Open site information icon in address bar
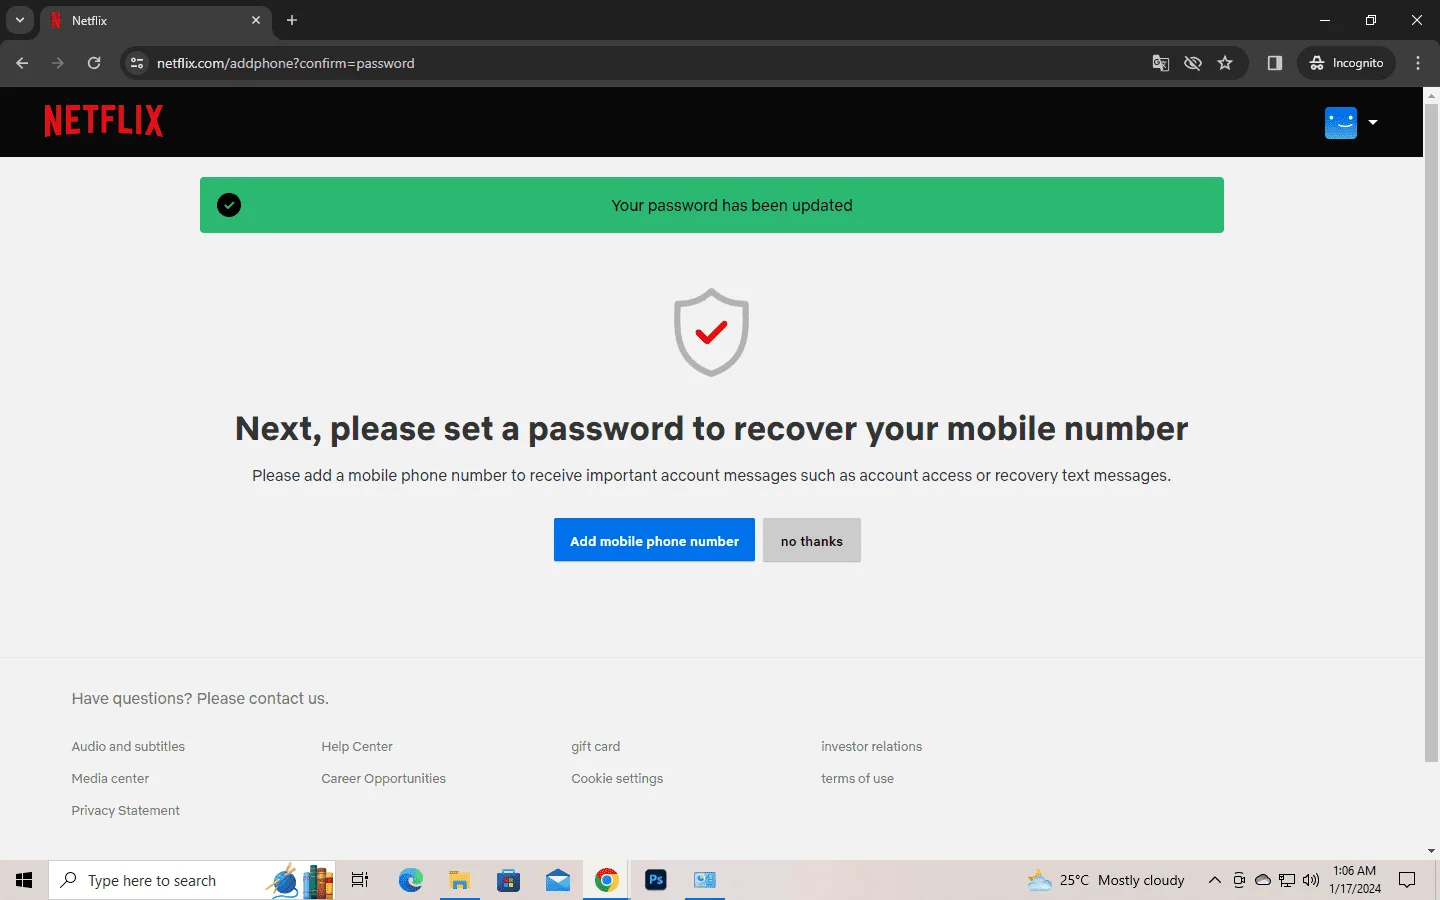This screenshot has height=900, width=1440. pos(137,63)
